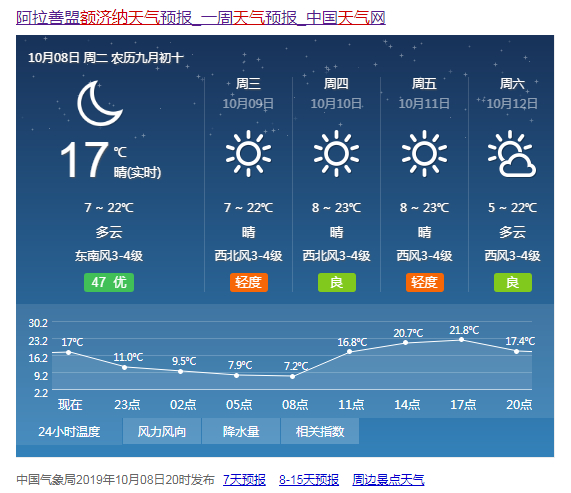571x493 pixels.
Task: Click the sunny icon for 周五
Action: 424,153
